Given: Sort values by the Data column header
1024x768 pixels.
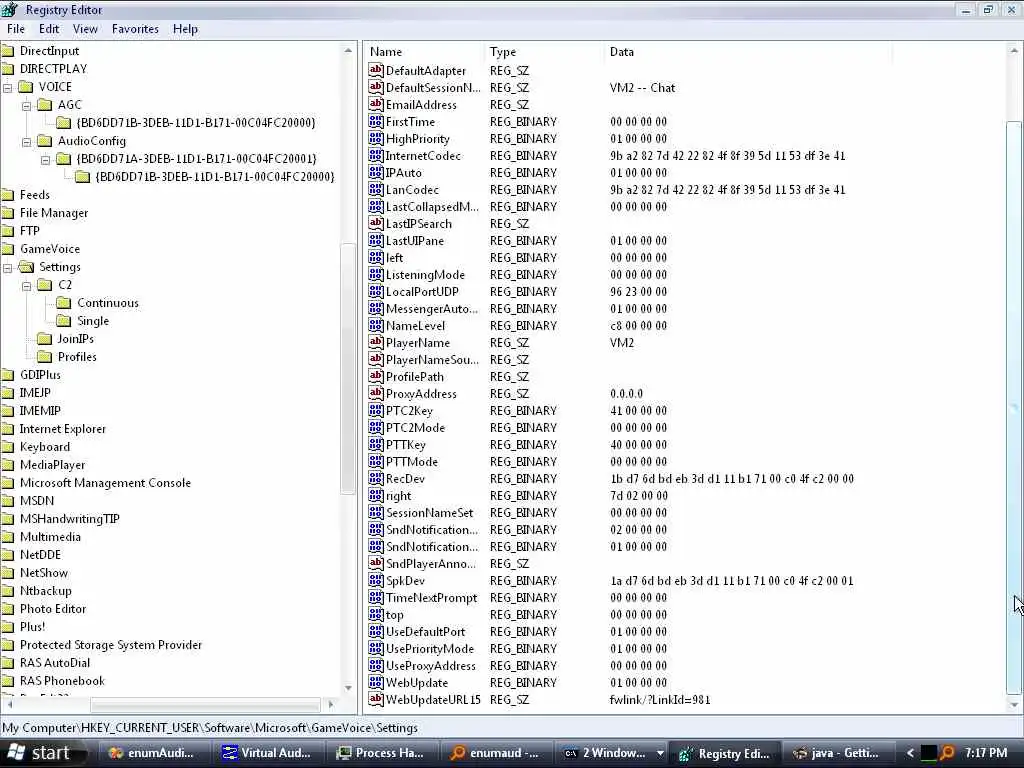Looking at the screenshot, I should tap(748, 52).
